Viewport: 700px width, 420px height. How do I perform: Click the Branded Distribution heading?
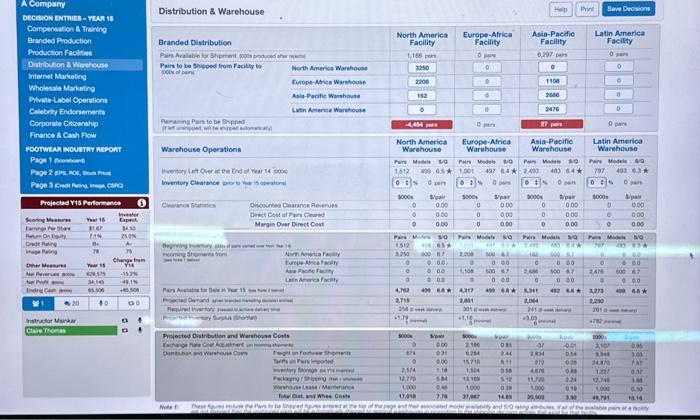point(195,43)
